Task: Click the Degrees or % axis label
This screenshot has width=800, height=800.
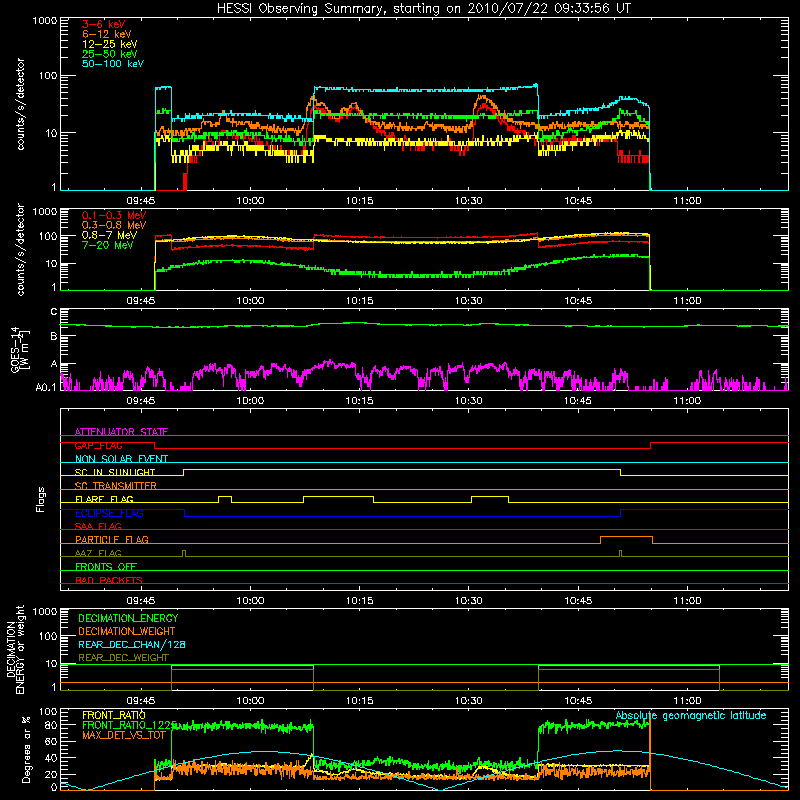Action: (x=26, y=749)
